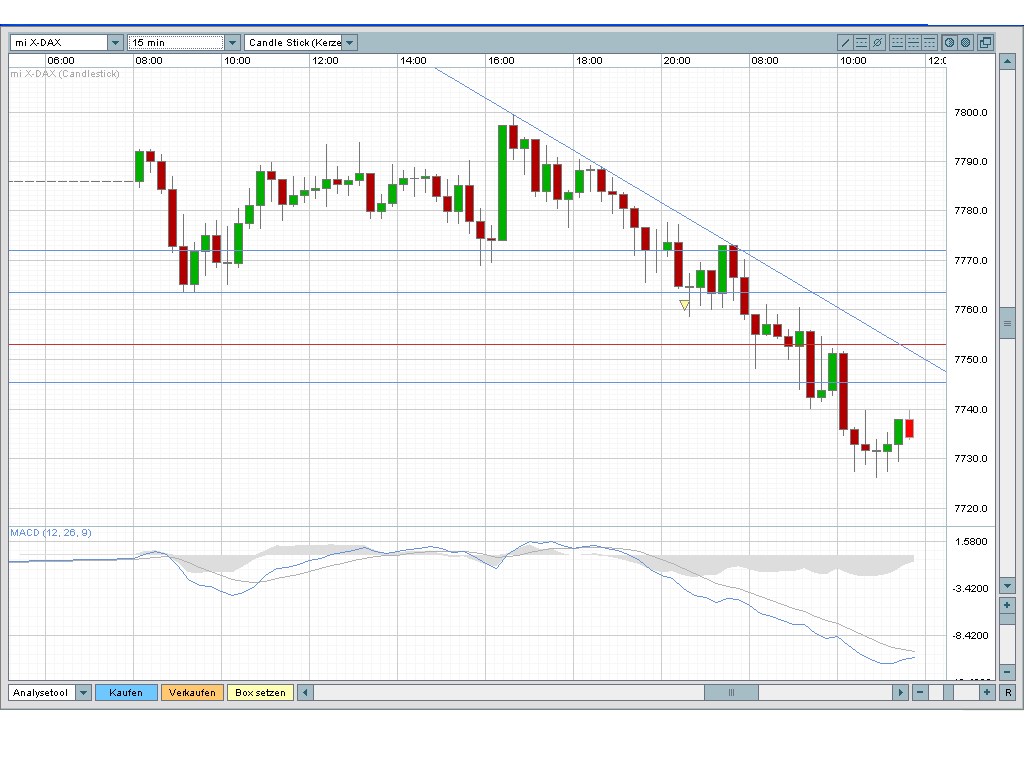
Task: Click the 7800.0 price axis label
Action: (x=971, y=113)
